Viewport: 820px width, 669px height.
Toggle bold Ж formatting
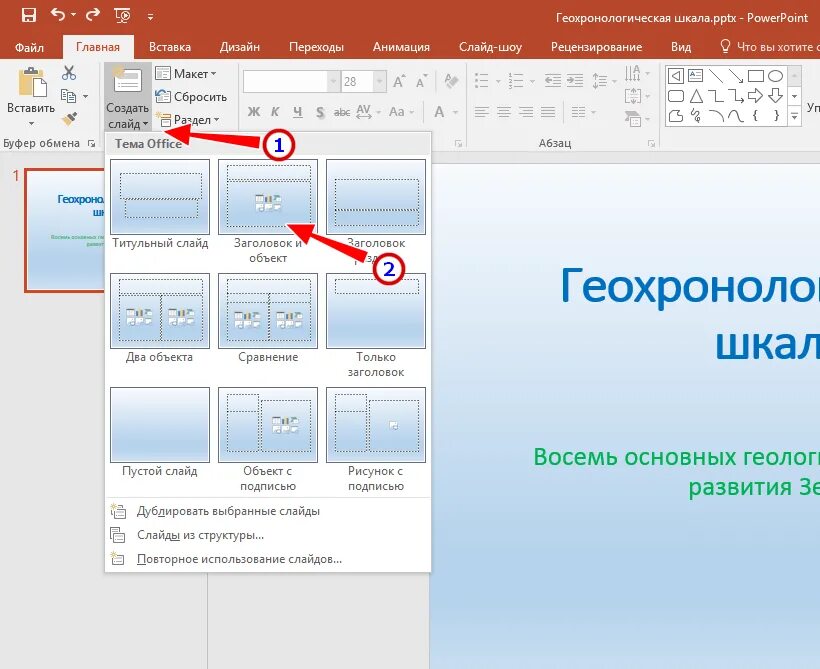coord(254,111)
